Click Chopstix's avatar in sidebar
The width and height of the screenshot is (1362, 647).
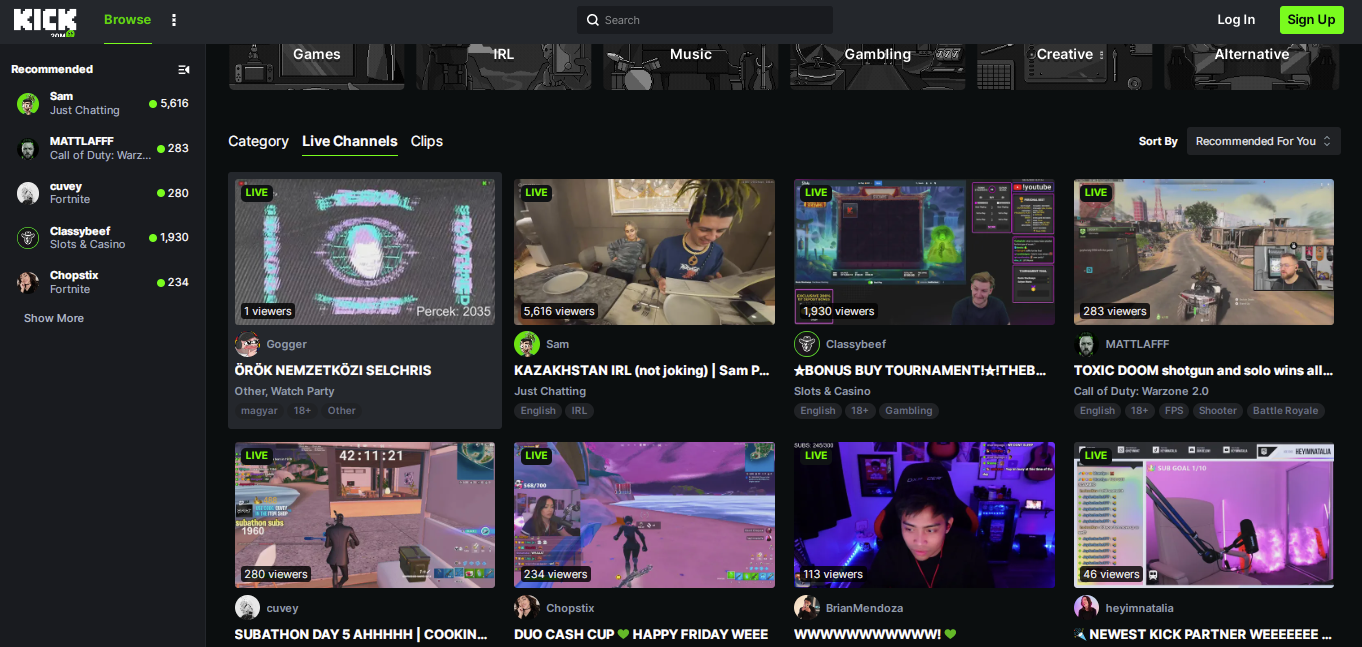[x=28, y=282]
